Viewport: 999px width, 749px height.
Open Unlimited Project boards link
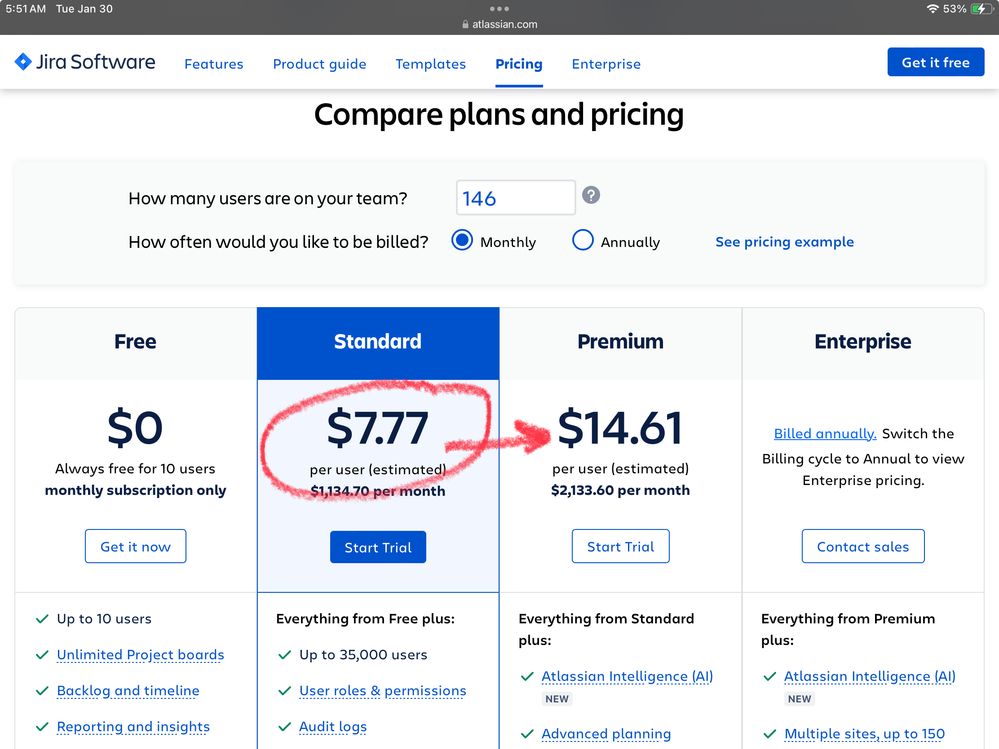click(x=140, y=655)
